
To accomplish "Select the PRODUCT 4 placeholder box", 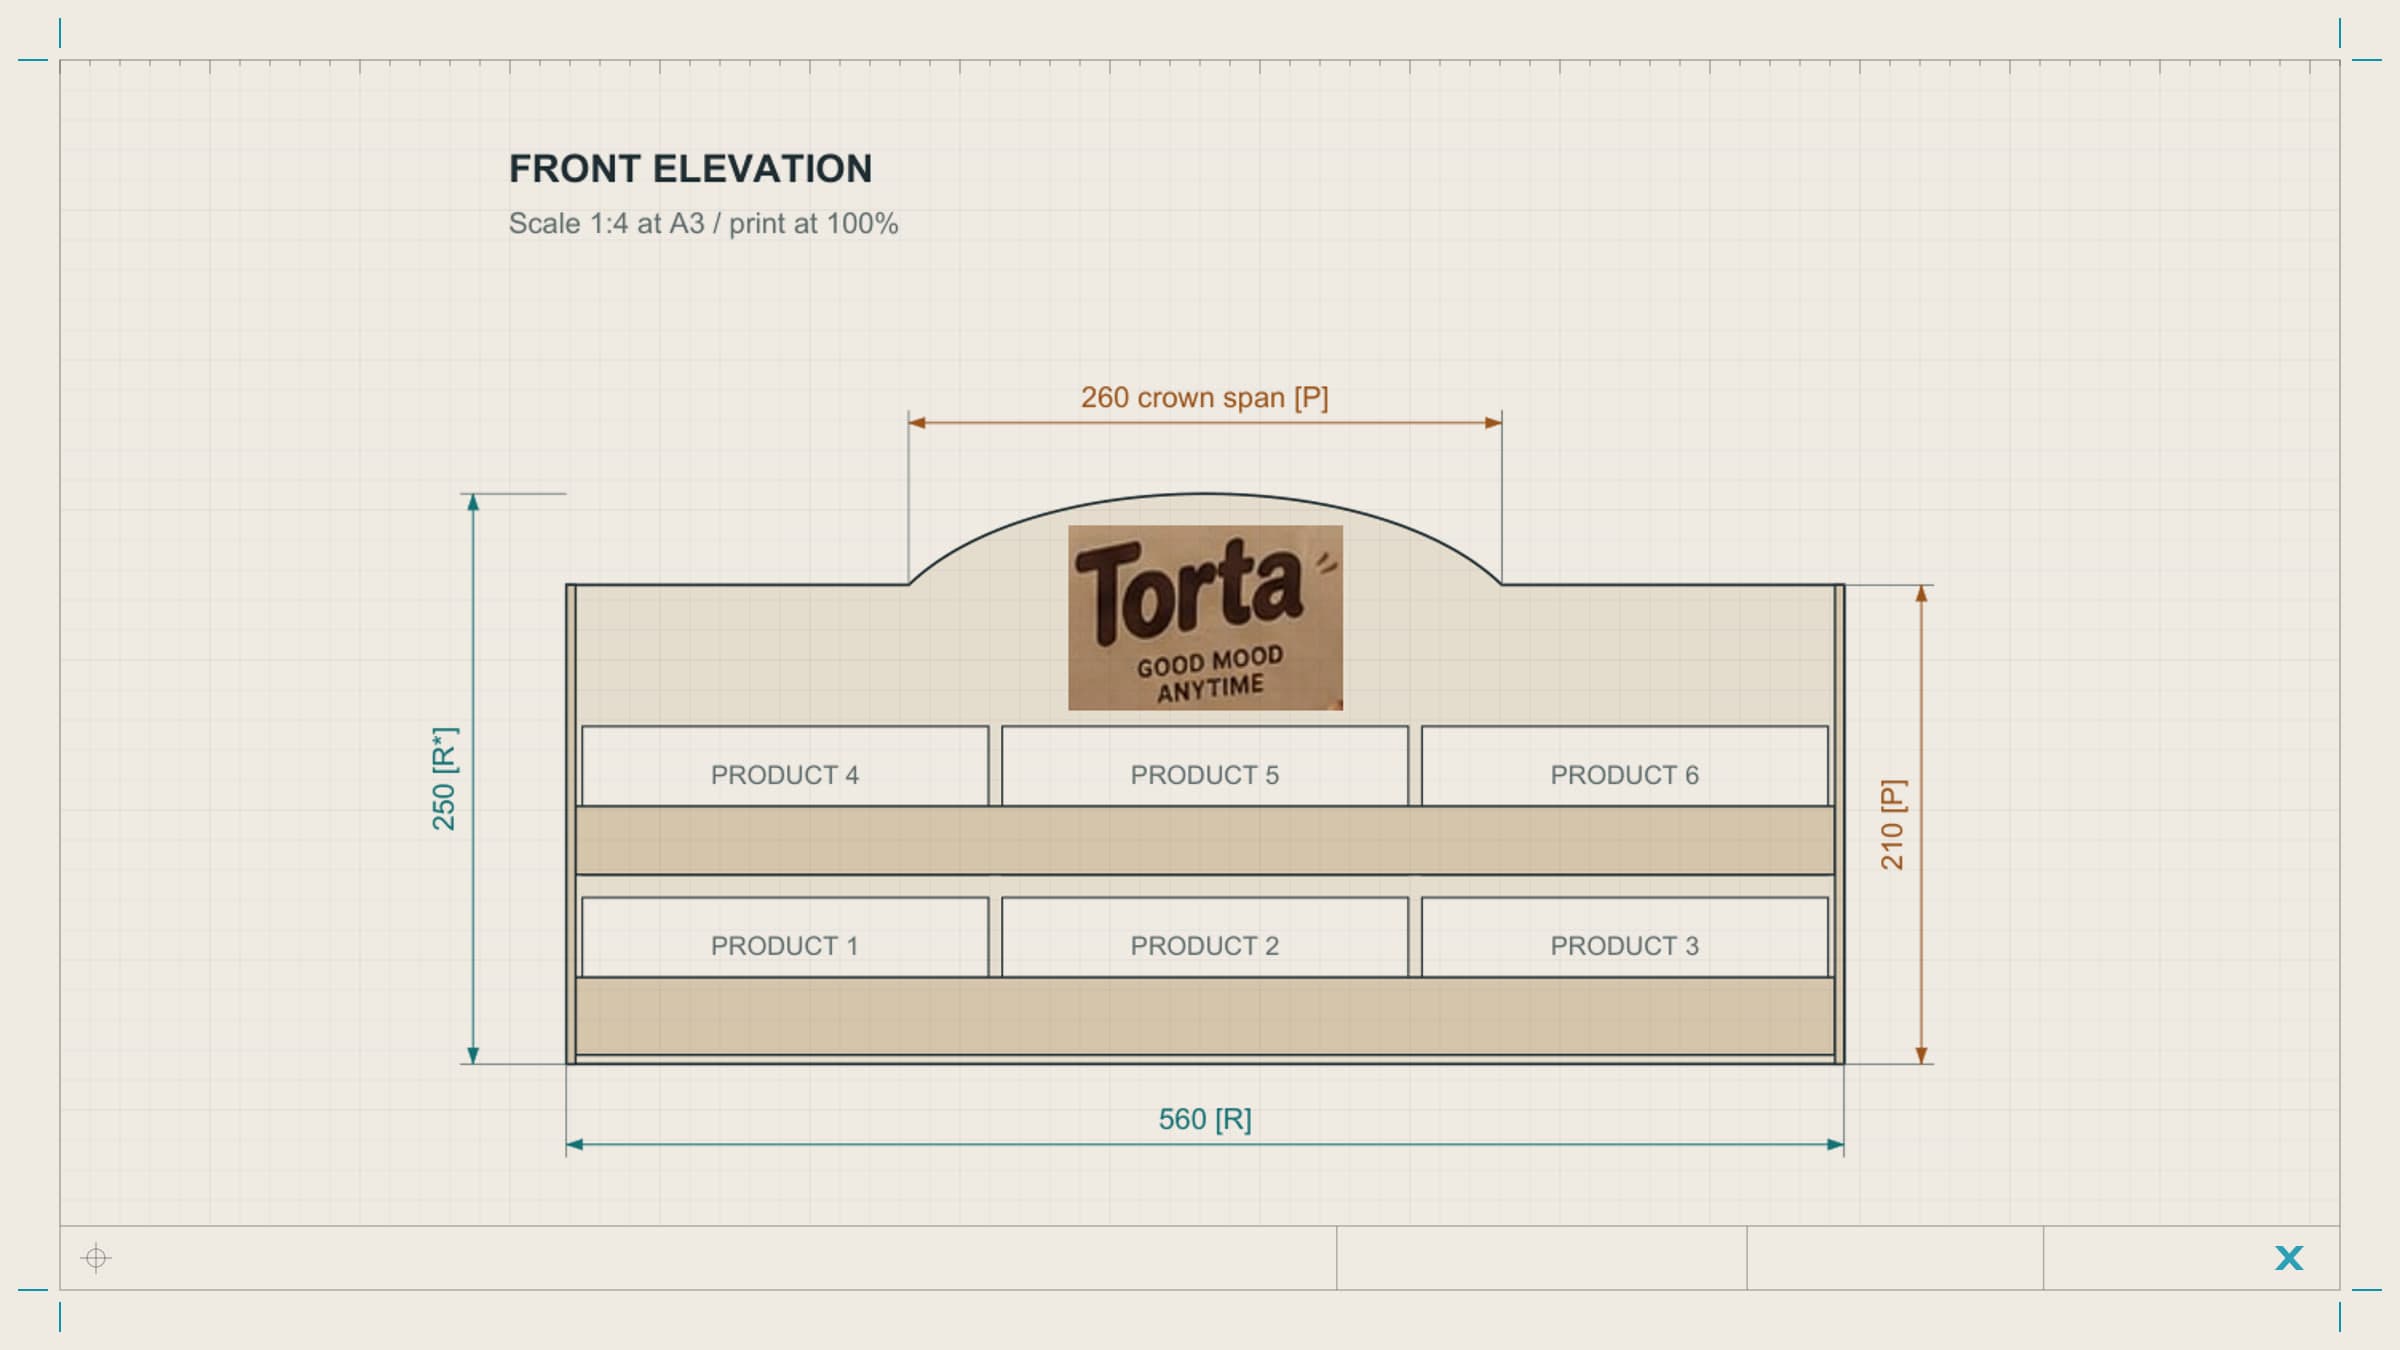I will click(785, 766).
